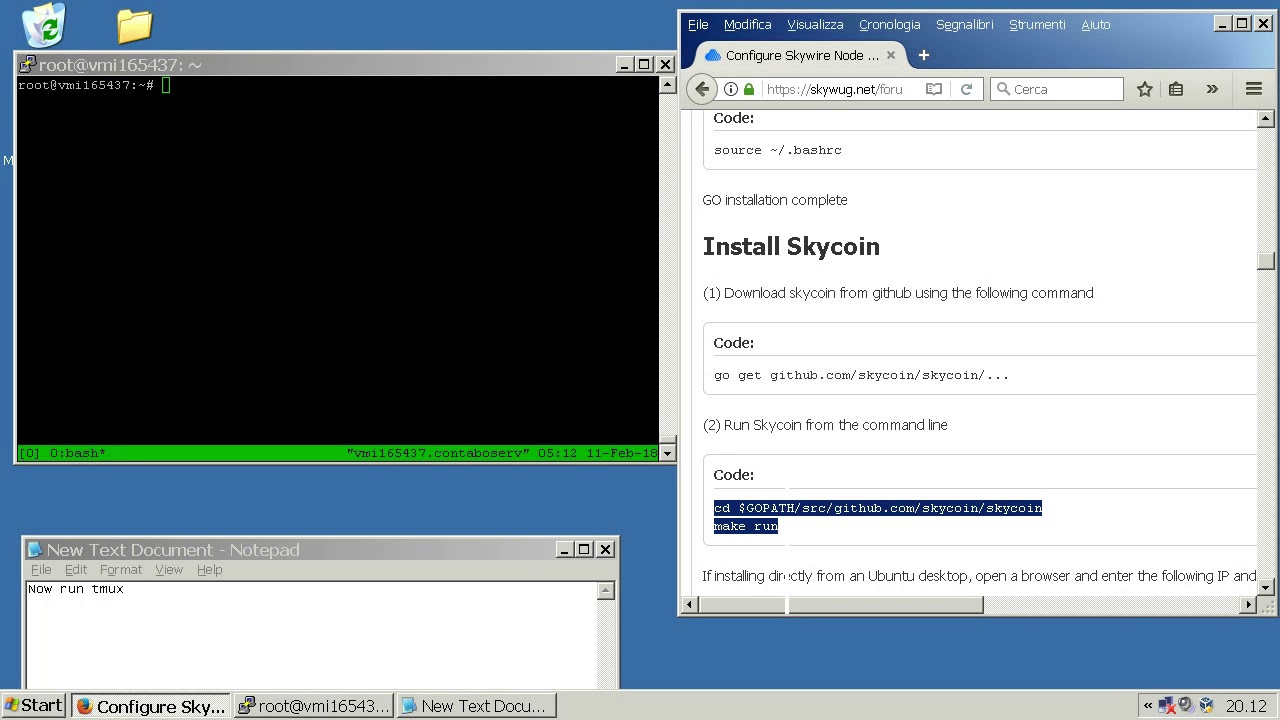The width and height of the screenshot is (1280, 720).
Task: Reload the page in Firefox
Action: pos(966,89)
